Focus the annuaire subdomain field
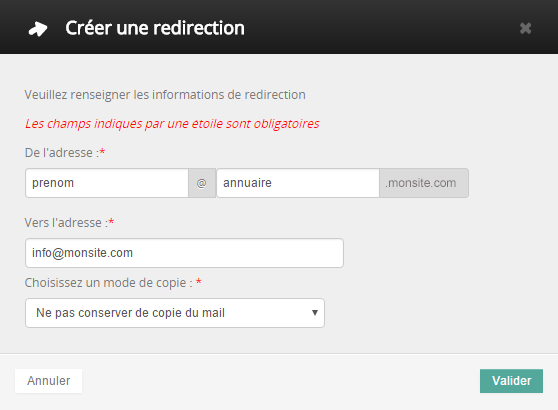Image resolution: width=558 pixels, height=410 pixels. pos(298,183)
